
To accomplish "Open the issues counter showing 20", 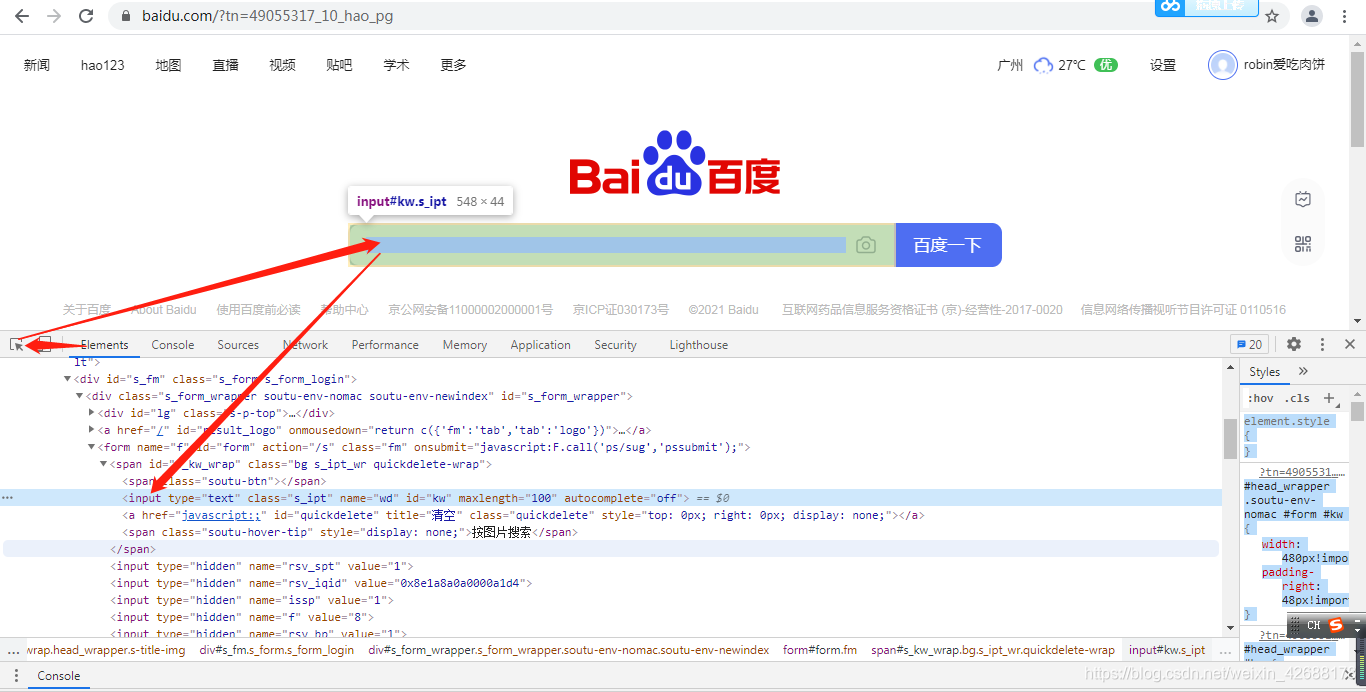I will pyautogui.click(x=1249, y=344).
